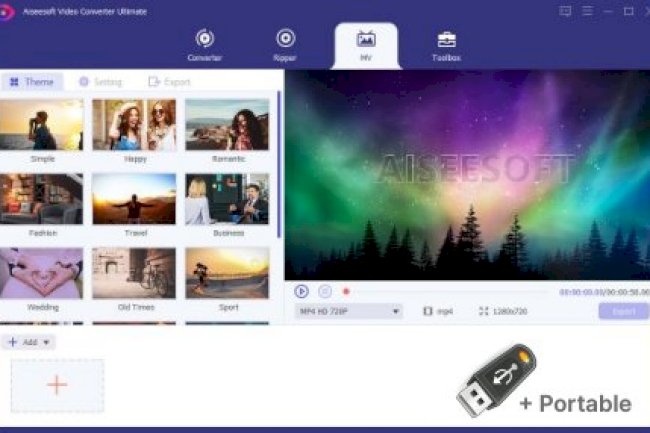Choose the Wedding theme thumbnail
This screenshot has width=650, height=433.
(41, 273)
